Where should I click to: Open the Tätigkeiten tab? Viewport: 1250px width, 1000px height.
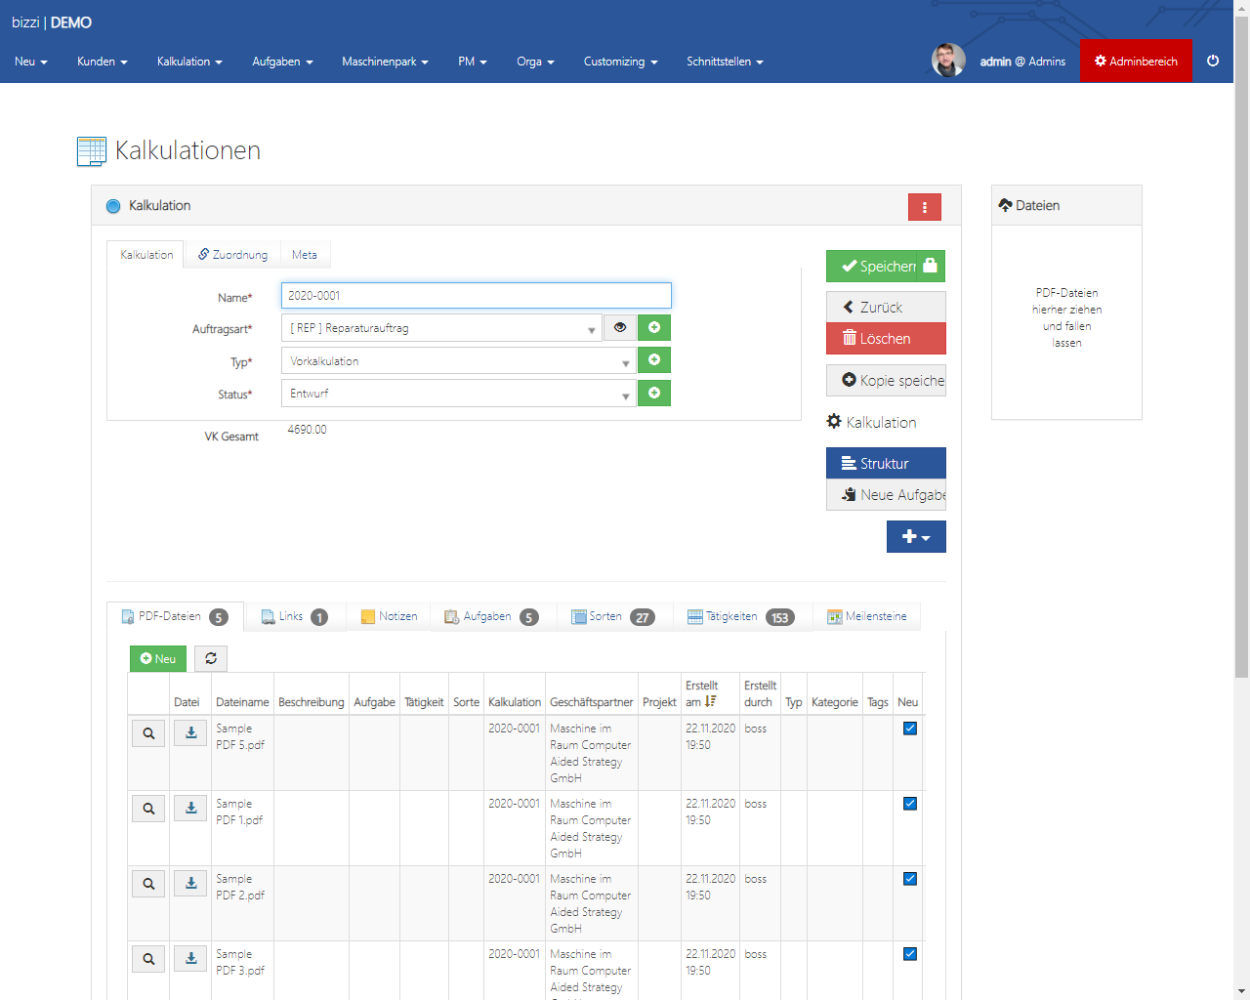pos(741,617)
